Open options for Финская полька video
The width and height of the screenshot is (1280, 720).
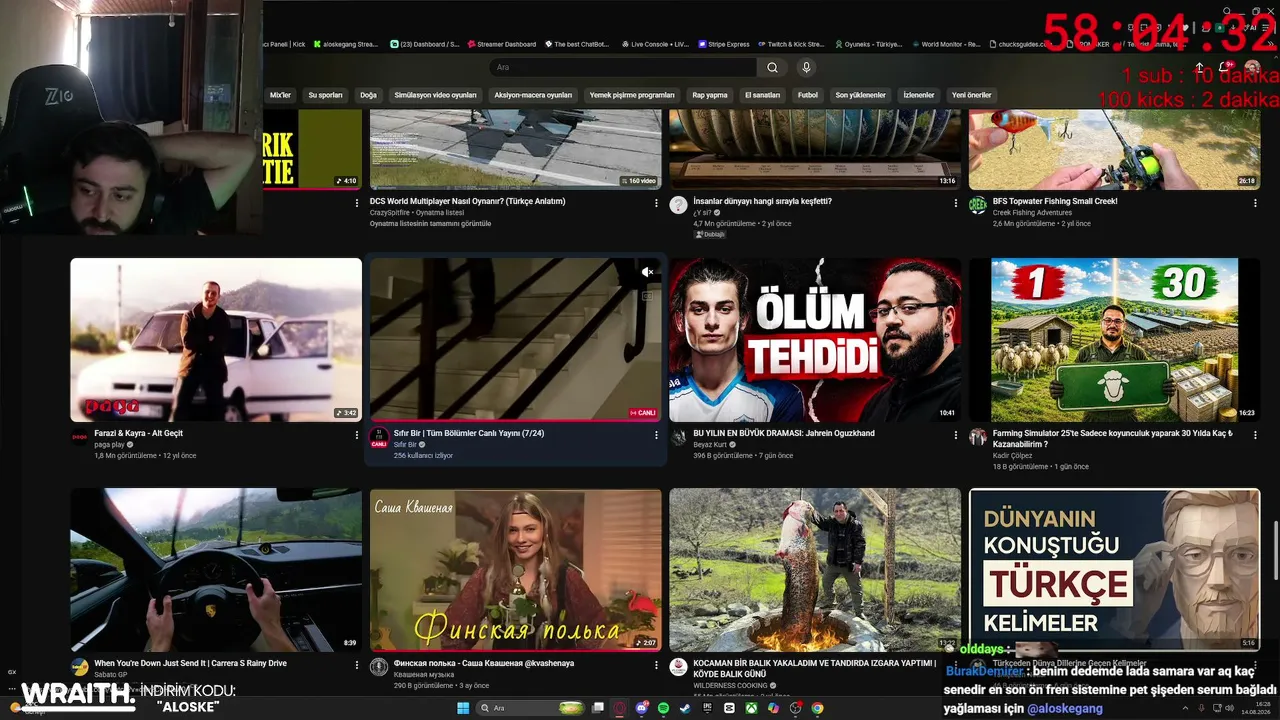click(x=656, y=665)
